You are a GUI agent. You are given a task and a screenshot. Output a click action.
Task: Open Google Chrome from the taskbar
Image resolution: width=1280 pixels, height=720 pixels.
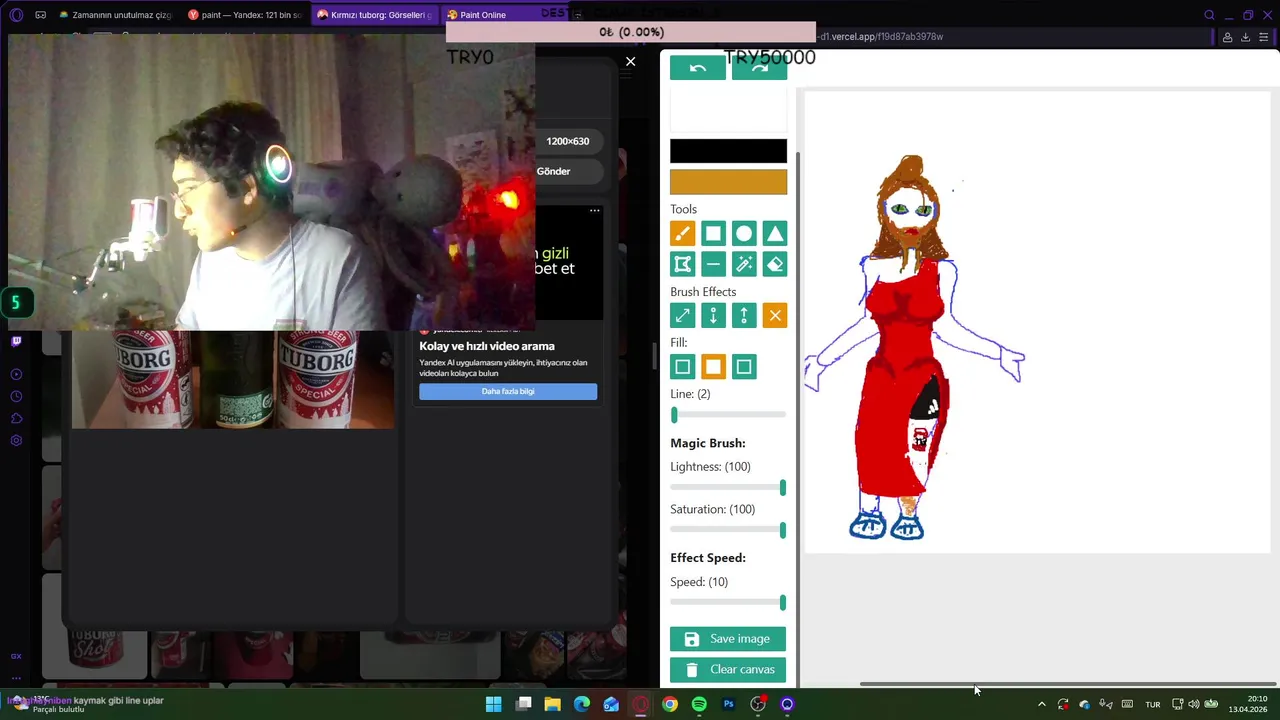[x=670, y=704]
